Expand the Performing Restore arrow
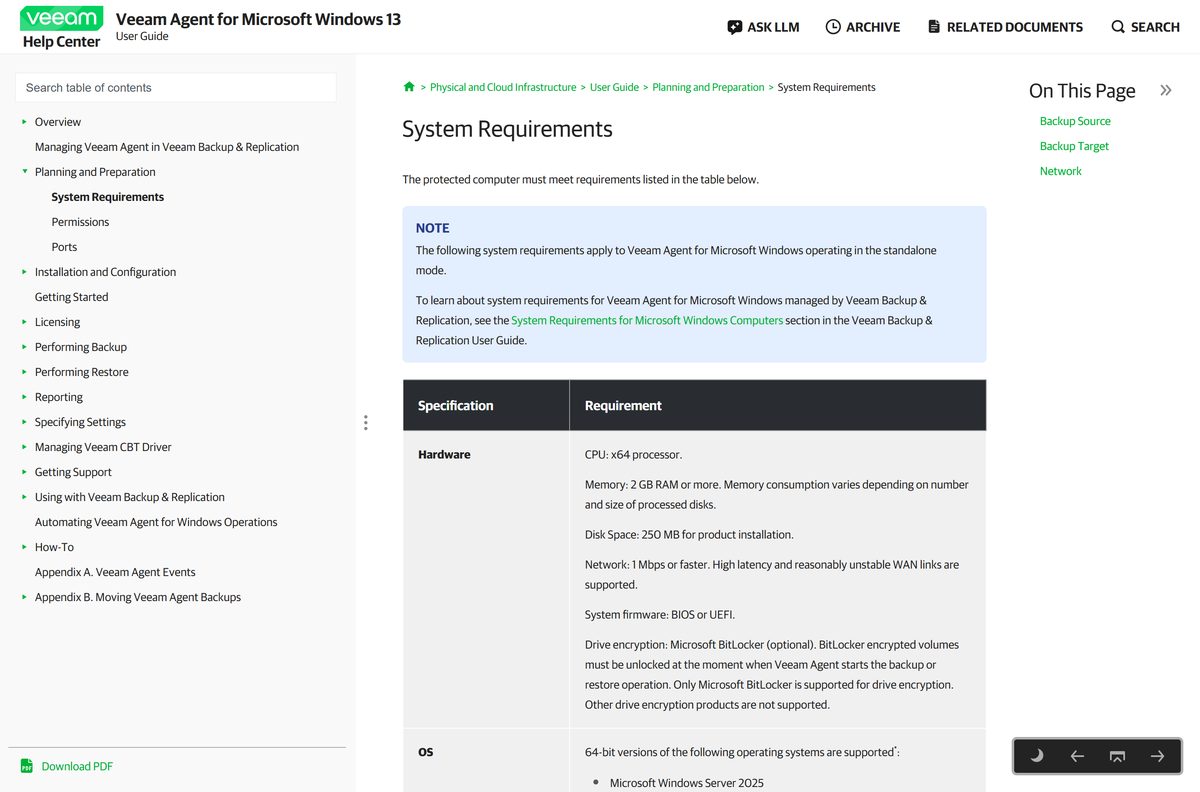1200x792 pixels. (25, 372)
